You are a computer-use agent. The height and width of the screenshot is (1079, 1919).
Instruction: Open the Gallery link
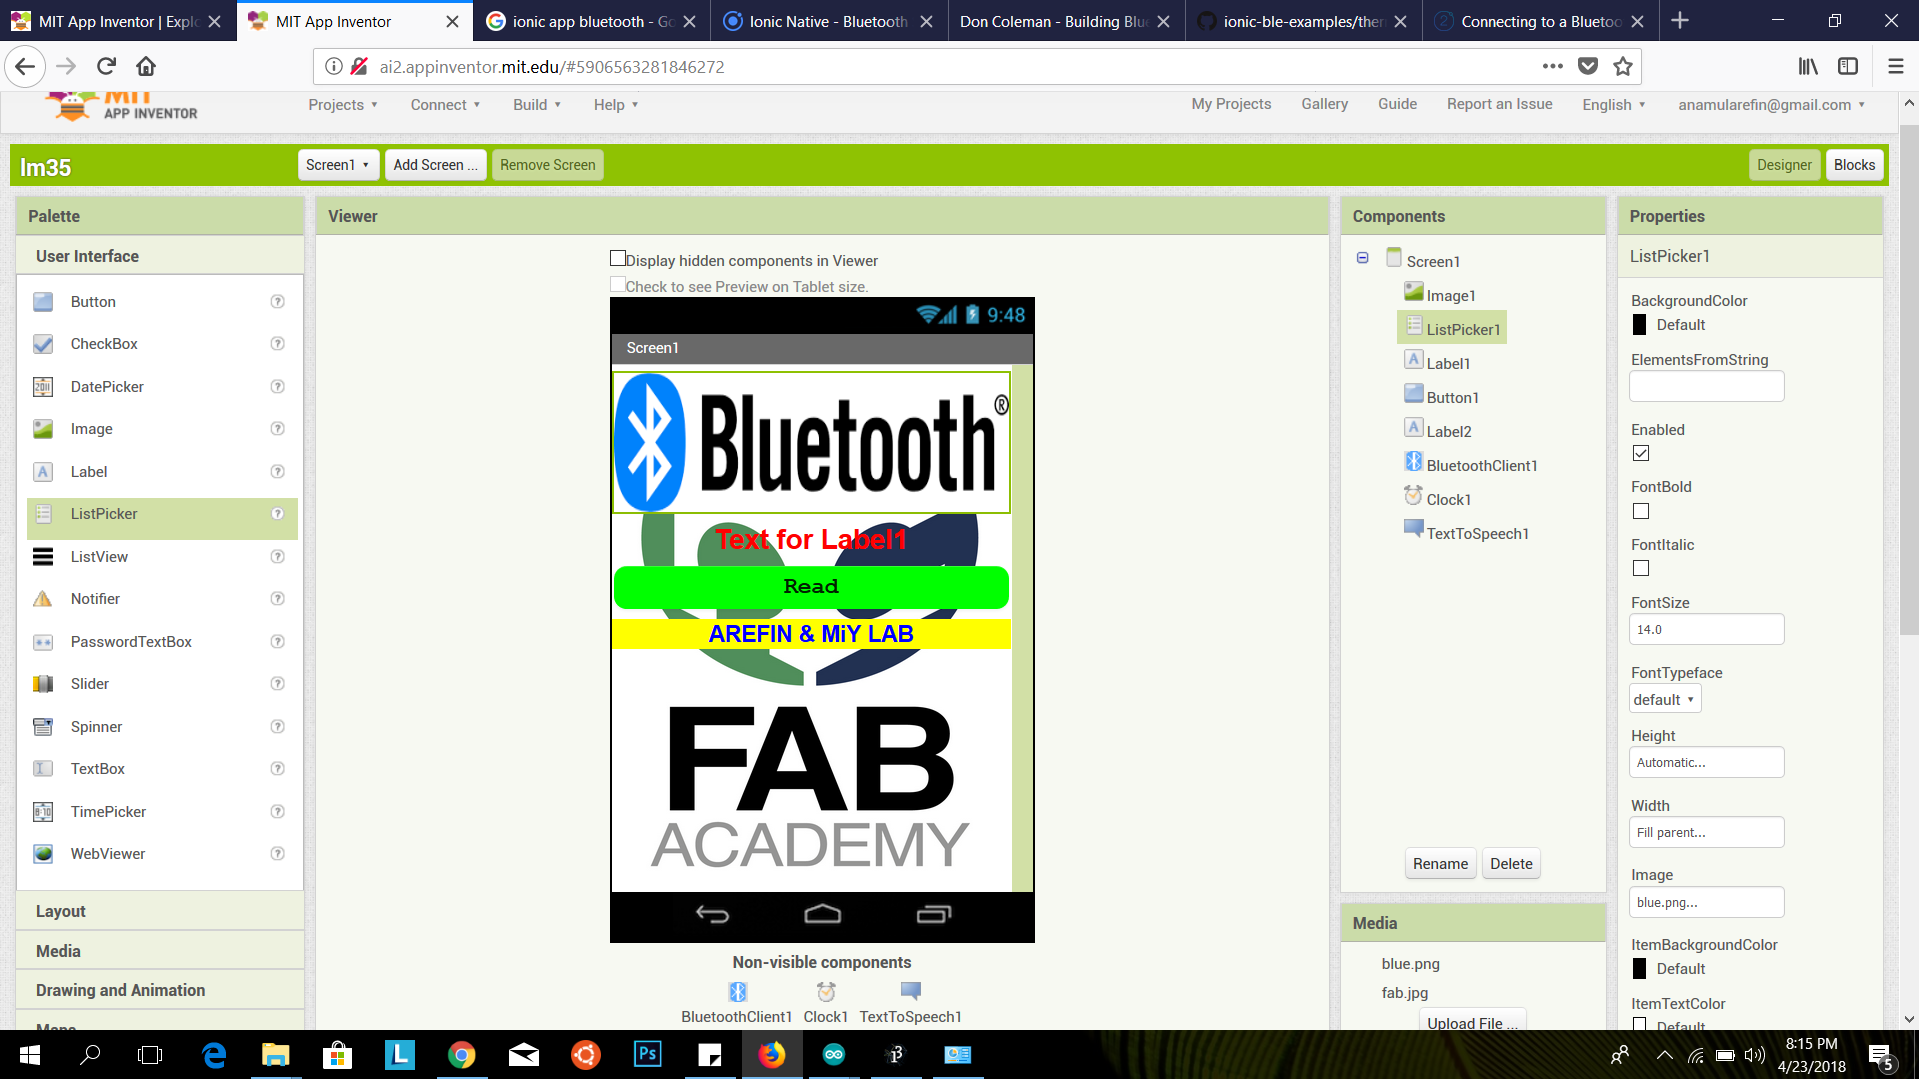point(1324,104)
